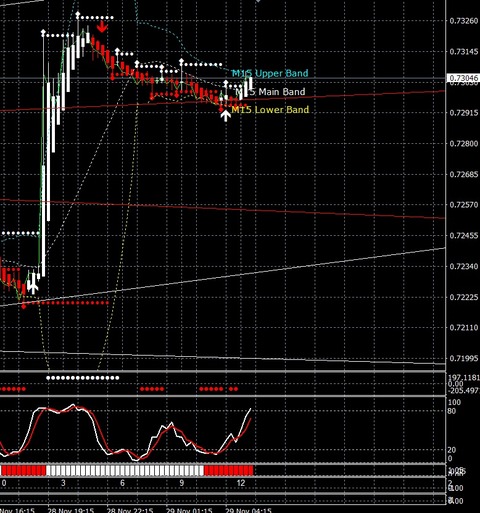
Task: Click the 0.71995 price level
Action: 464,358
